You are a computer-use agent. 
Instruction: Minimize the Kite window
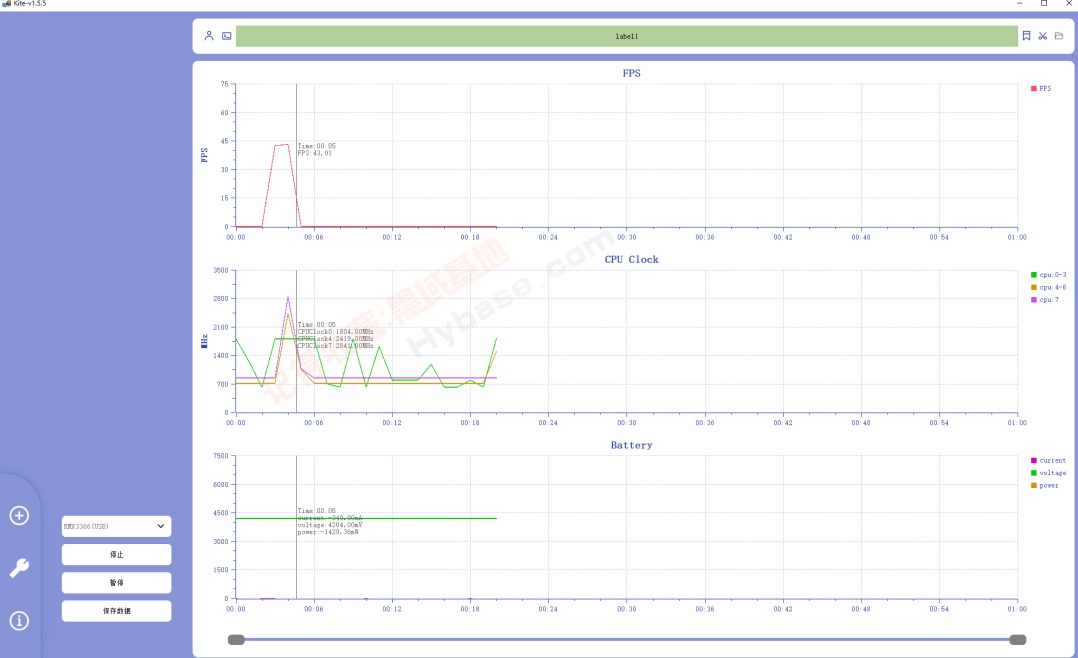1020,3
